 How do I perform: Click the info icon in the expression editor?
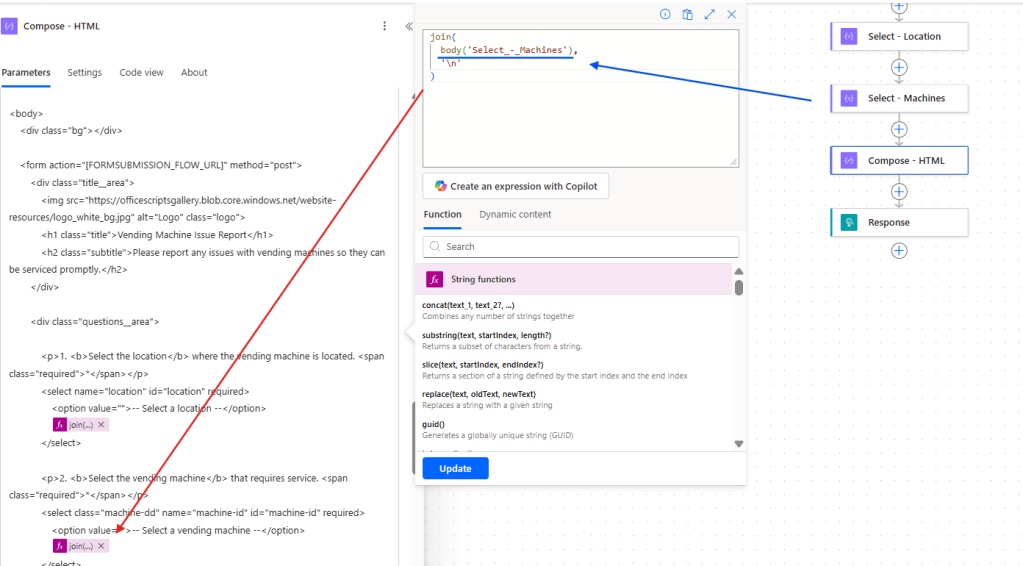click(665, 14)
